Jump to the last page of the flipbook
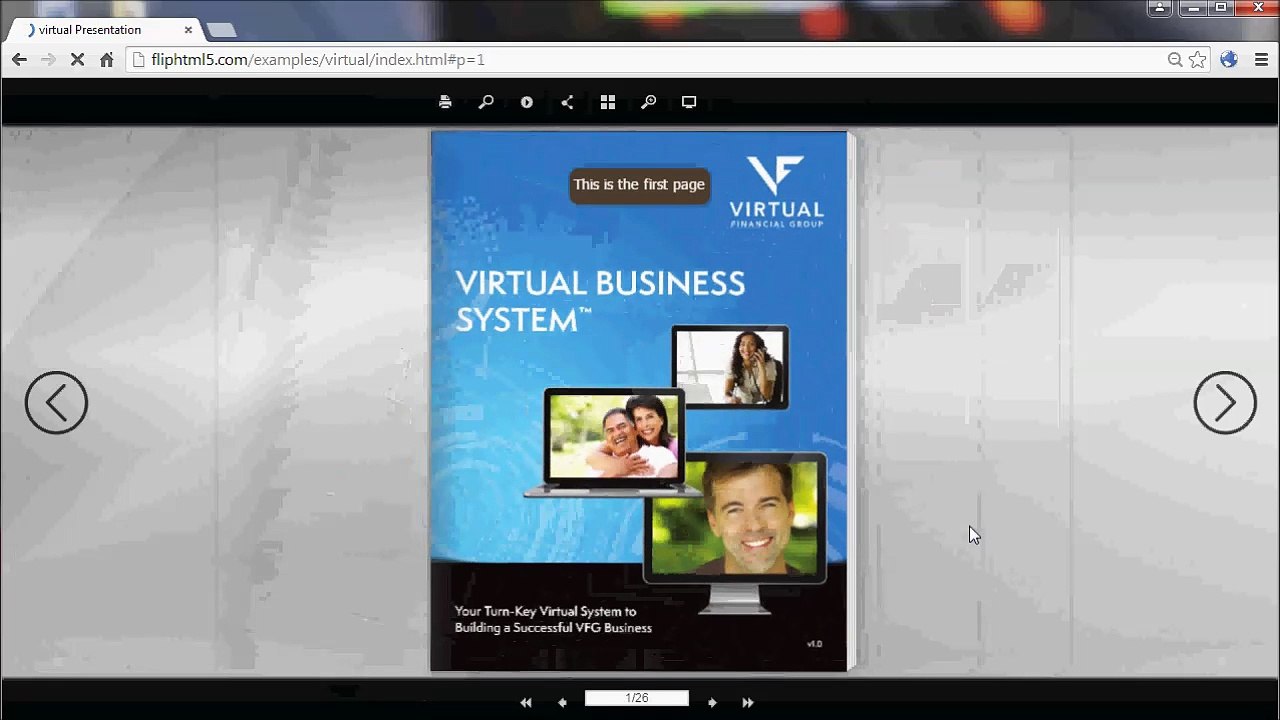This screenshot has width=1280, height=720. pos(748,702)
